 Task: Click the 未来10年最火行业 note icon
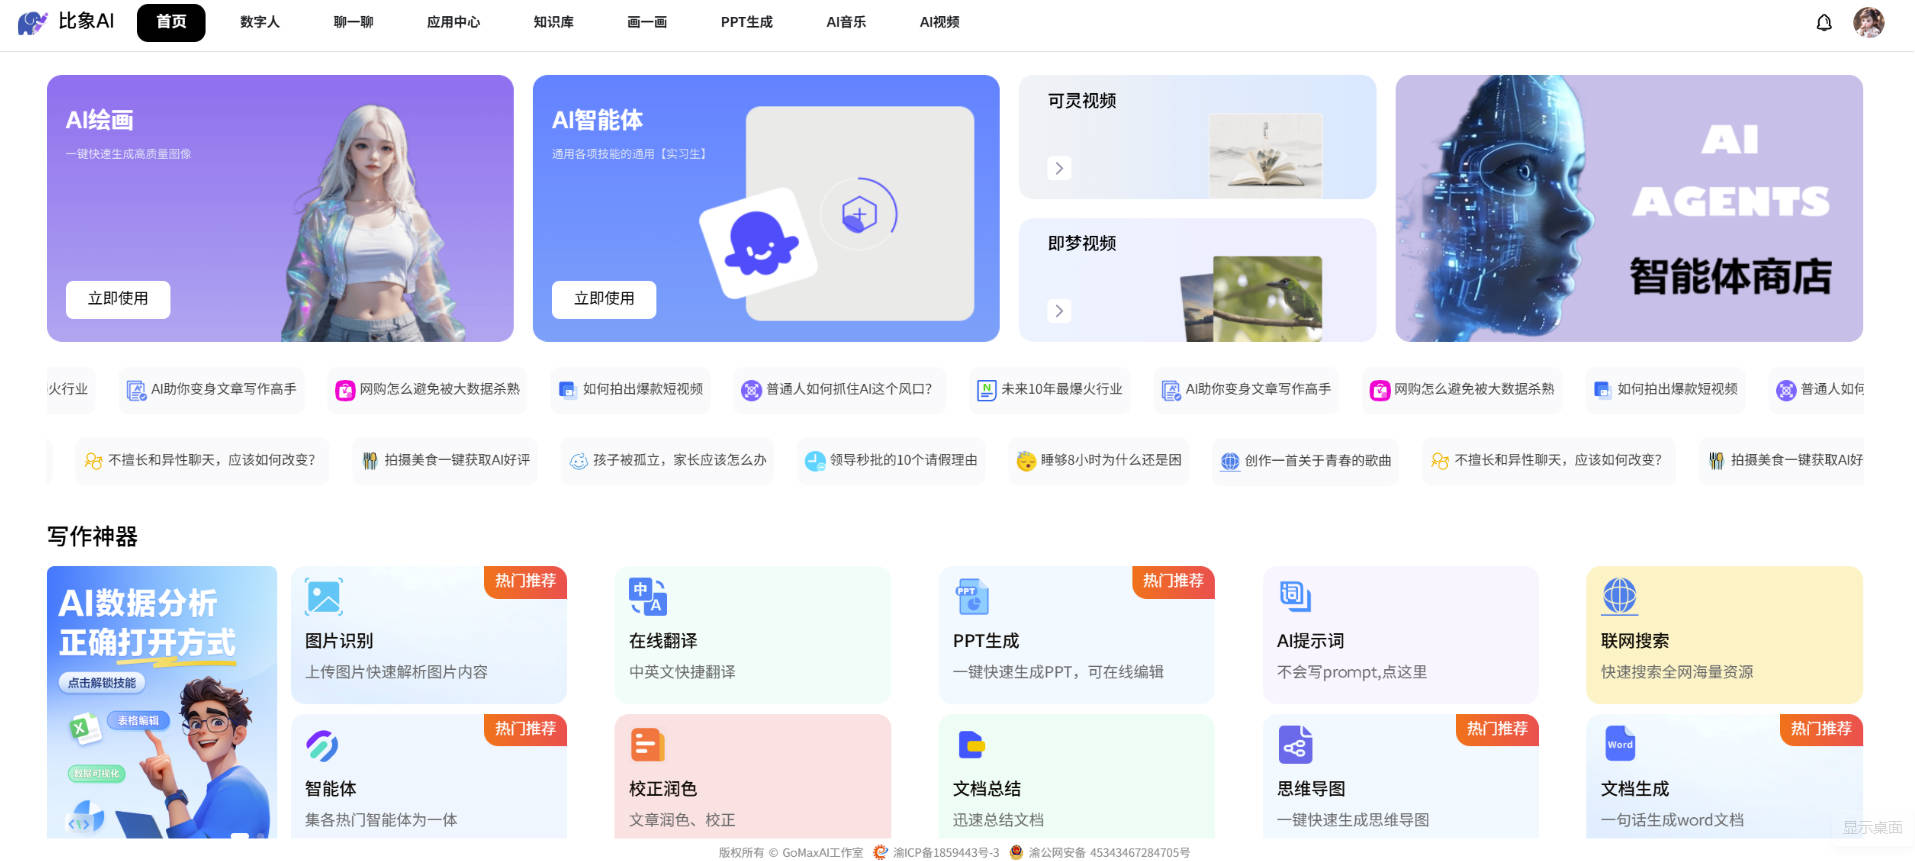click(986, 390)
